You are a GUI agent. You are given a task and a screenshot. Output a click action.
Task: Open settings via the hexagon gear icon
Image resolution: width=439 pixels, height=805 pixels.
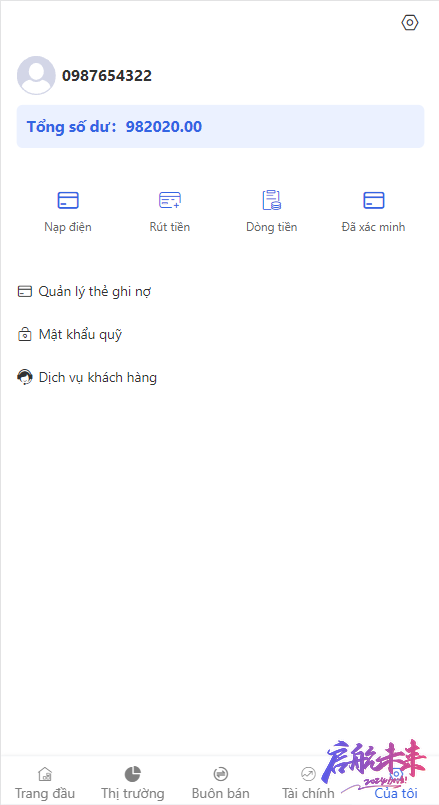410,23
